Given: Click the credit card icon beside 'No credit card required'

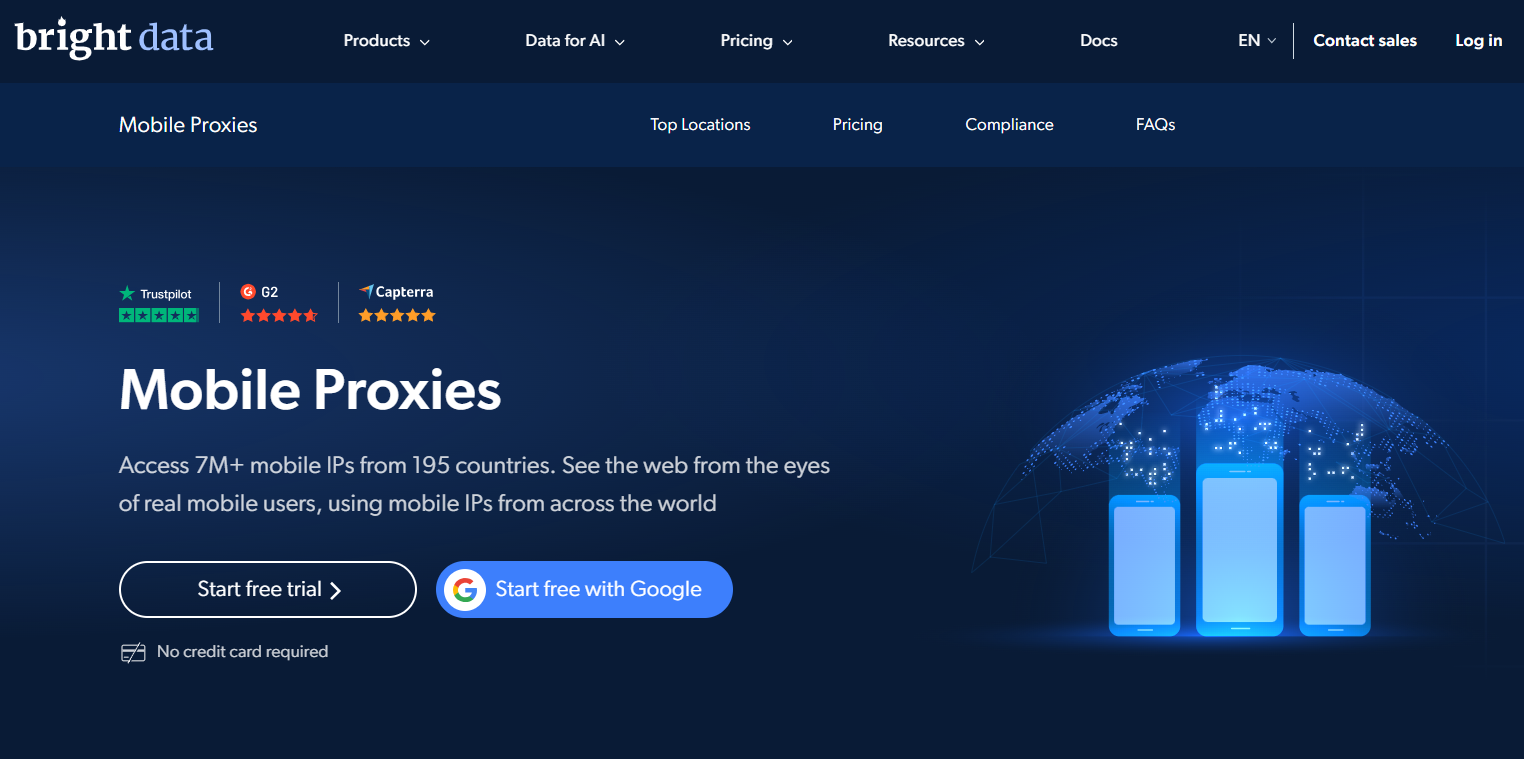Looking at the screenshot, I should click(133, 653).
